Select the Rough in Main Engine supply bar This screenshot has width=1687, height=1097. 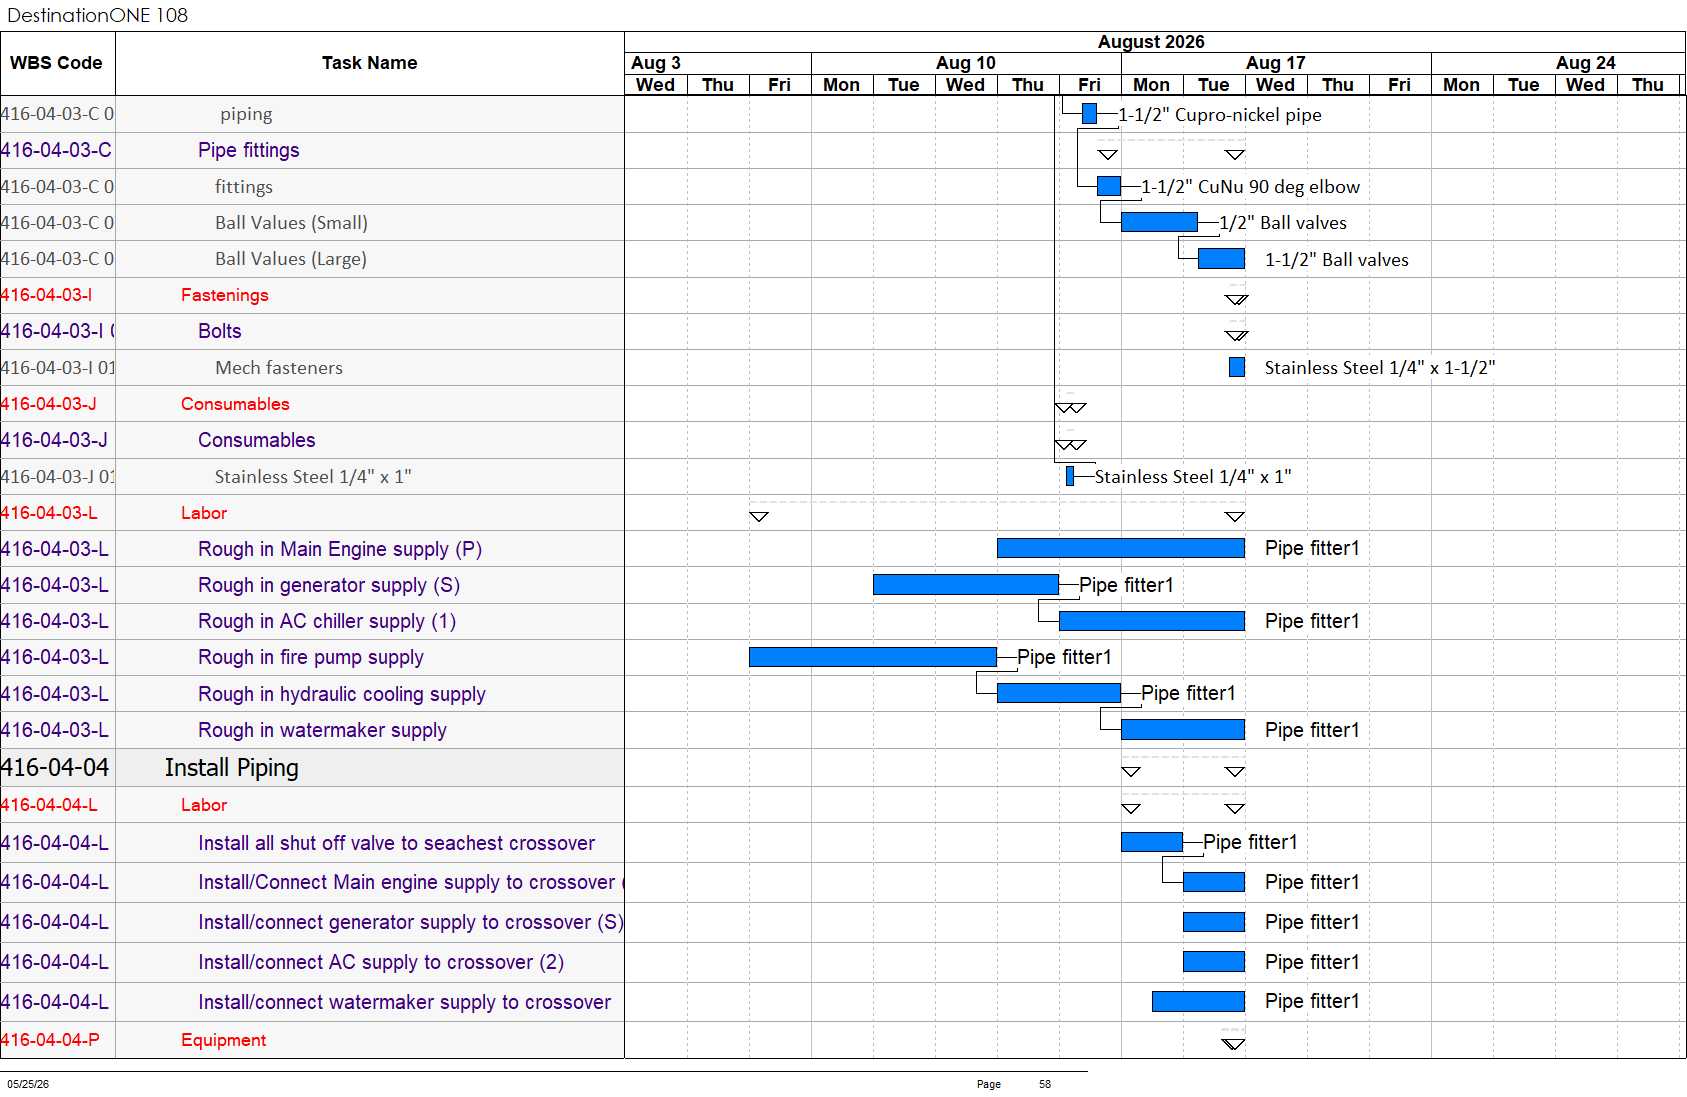pyautogui.click(x=1121, y=548)
